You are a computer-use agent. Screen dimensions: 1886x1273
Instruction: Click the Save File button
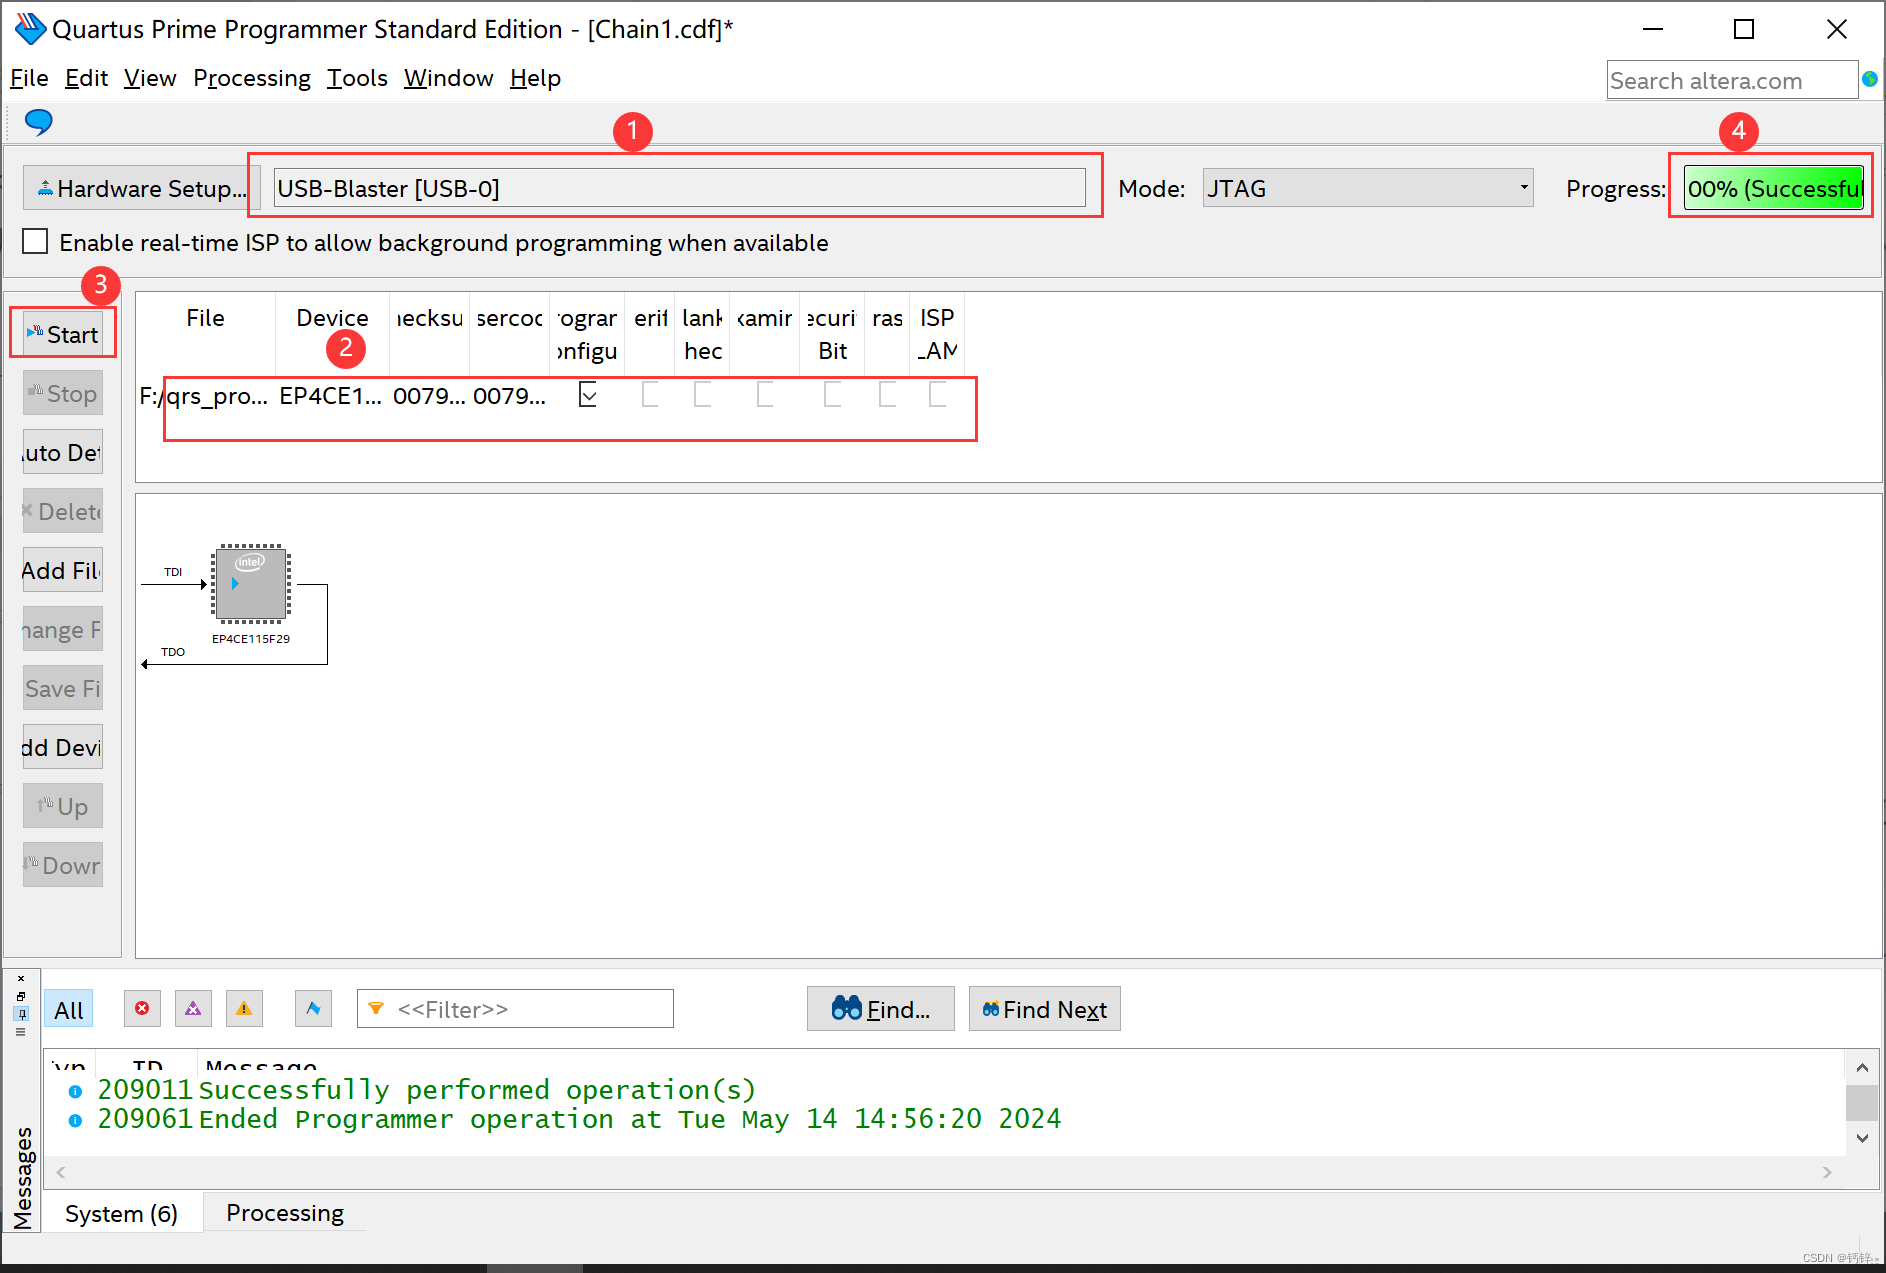pos(63,688)
